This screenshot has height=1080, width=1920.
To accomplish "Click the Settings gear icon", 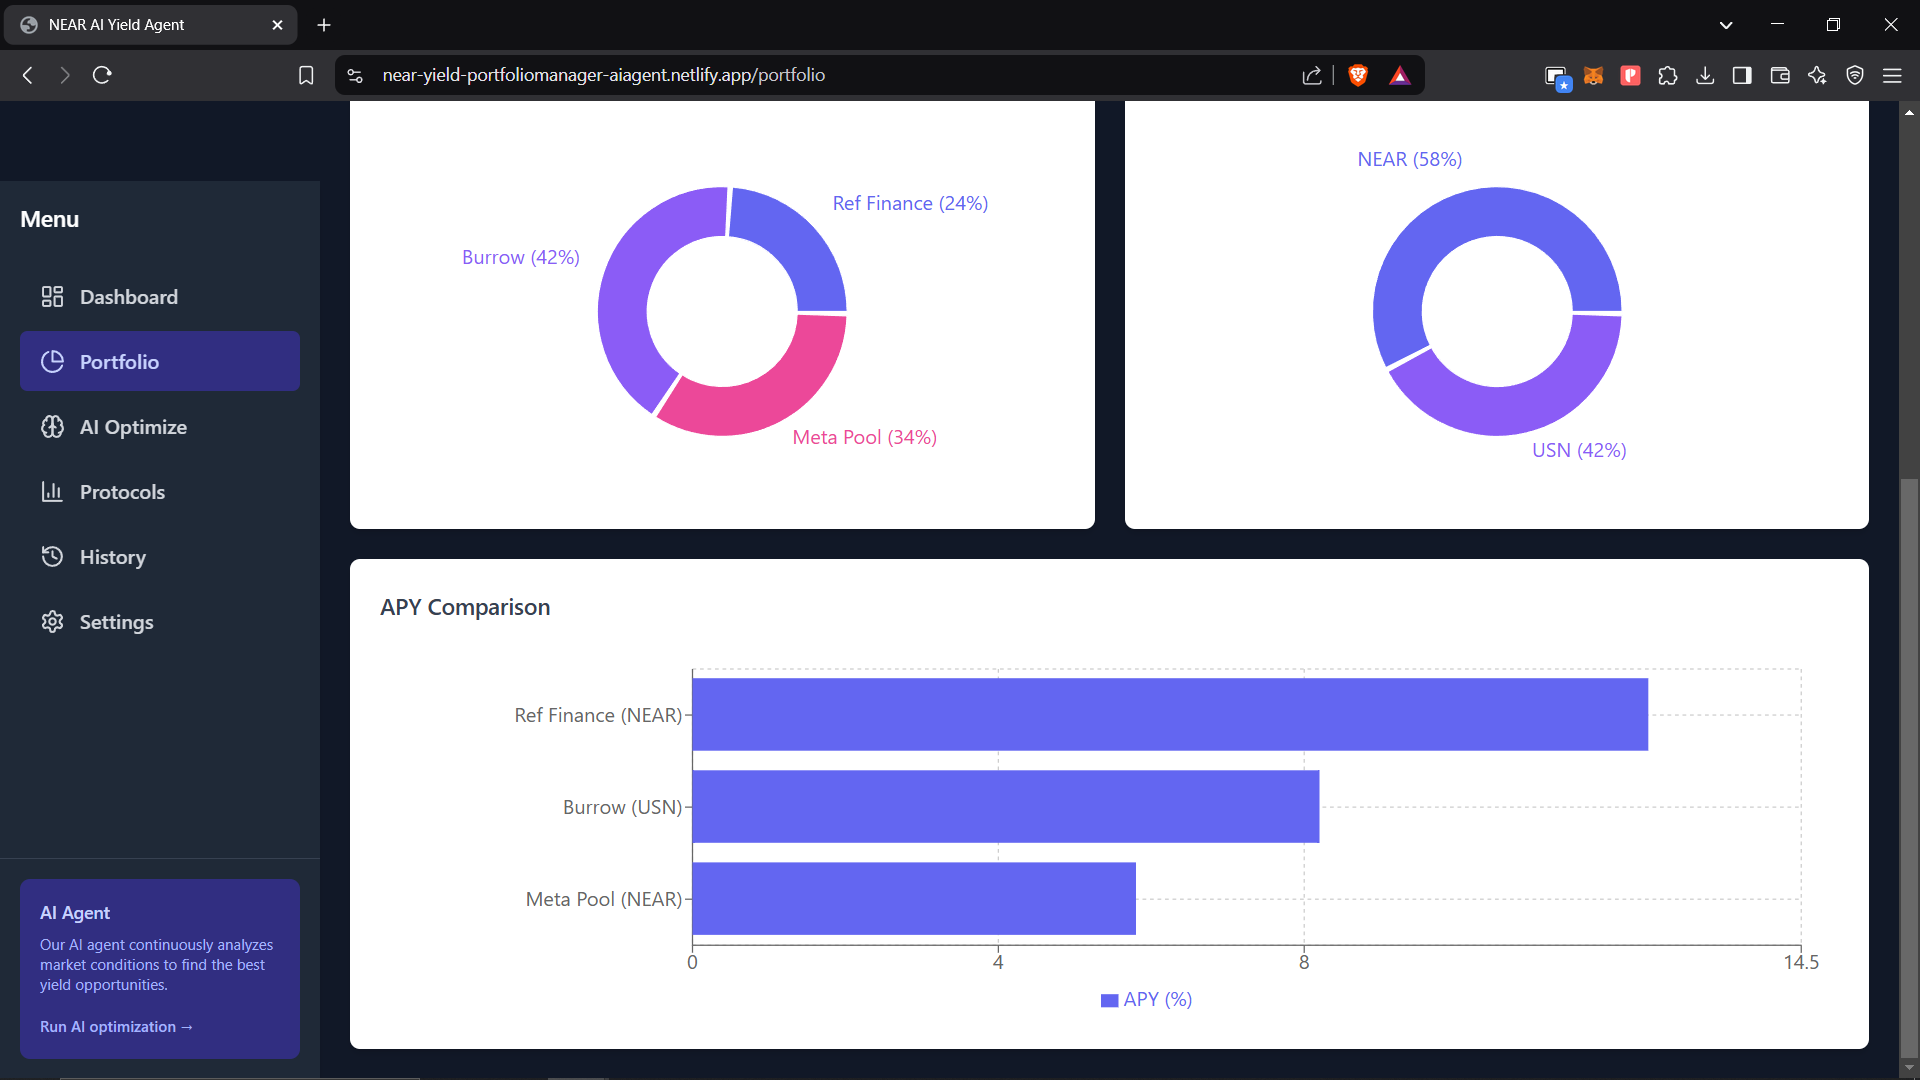I will coord(52,622).
